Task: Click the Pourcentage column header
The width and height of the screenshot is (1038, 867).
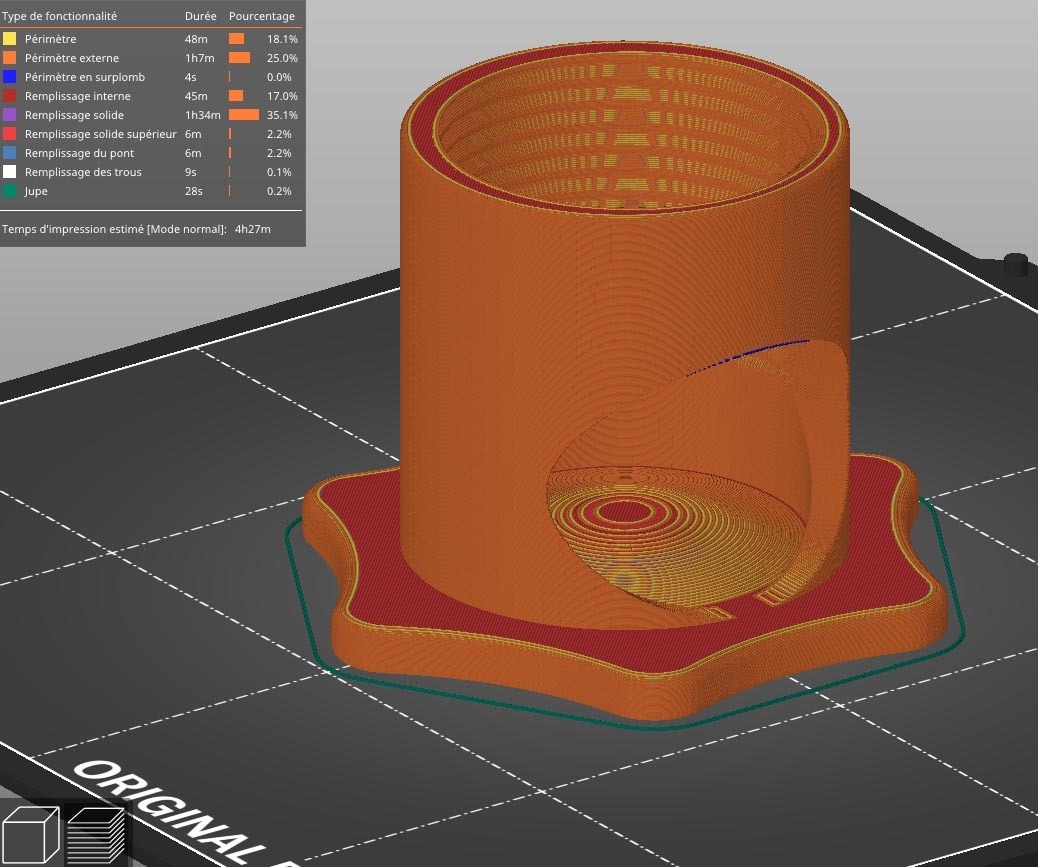Action: [x=262, y=16]
